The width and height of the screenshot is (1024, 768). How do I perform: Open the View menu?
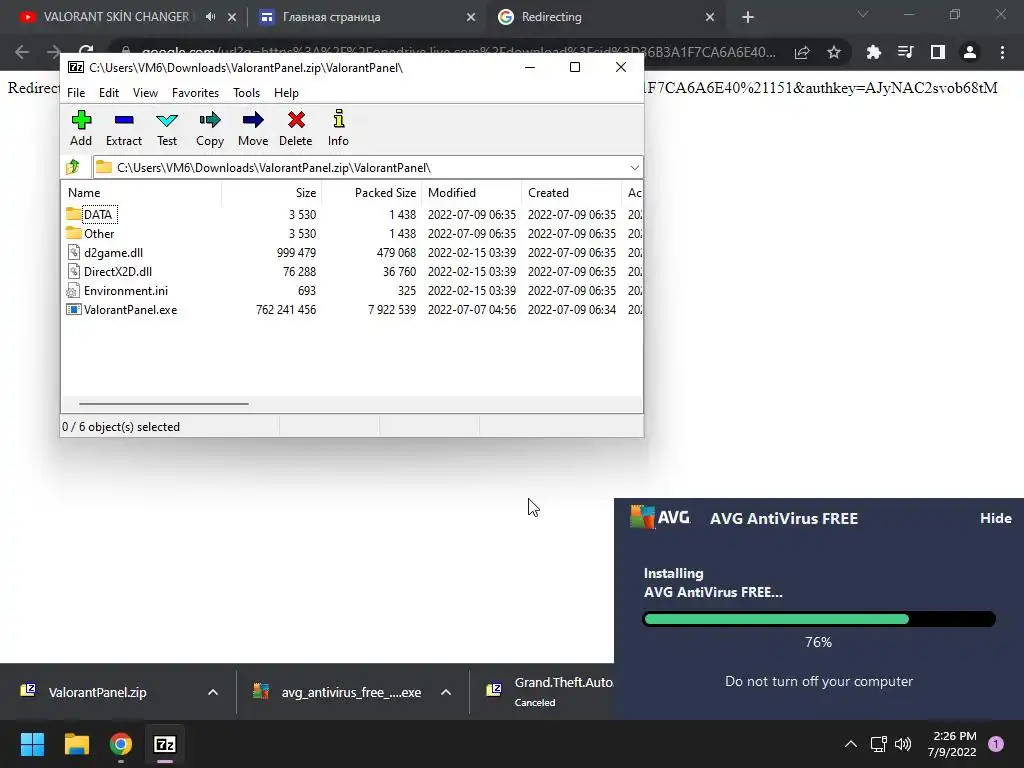point(145,93)
